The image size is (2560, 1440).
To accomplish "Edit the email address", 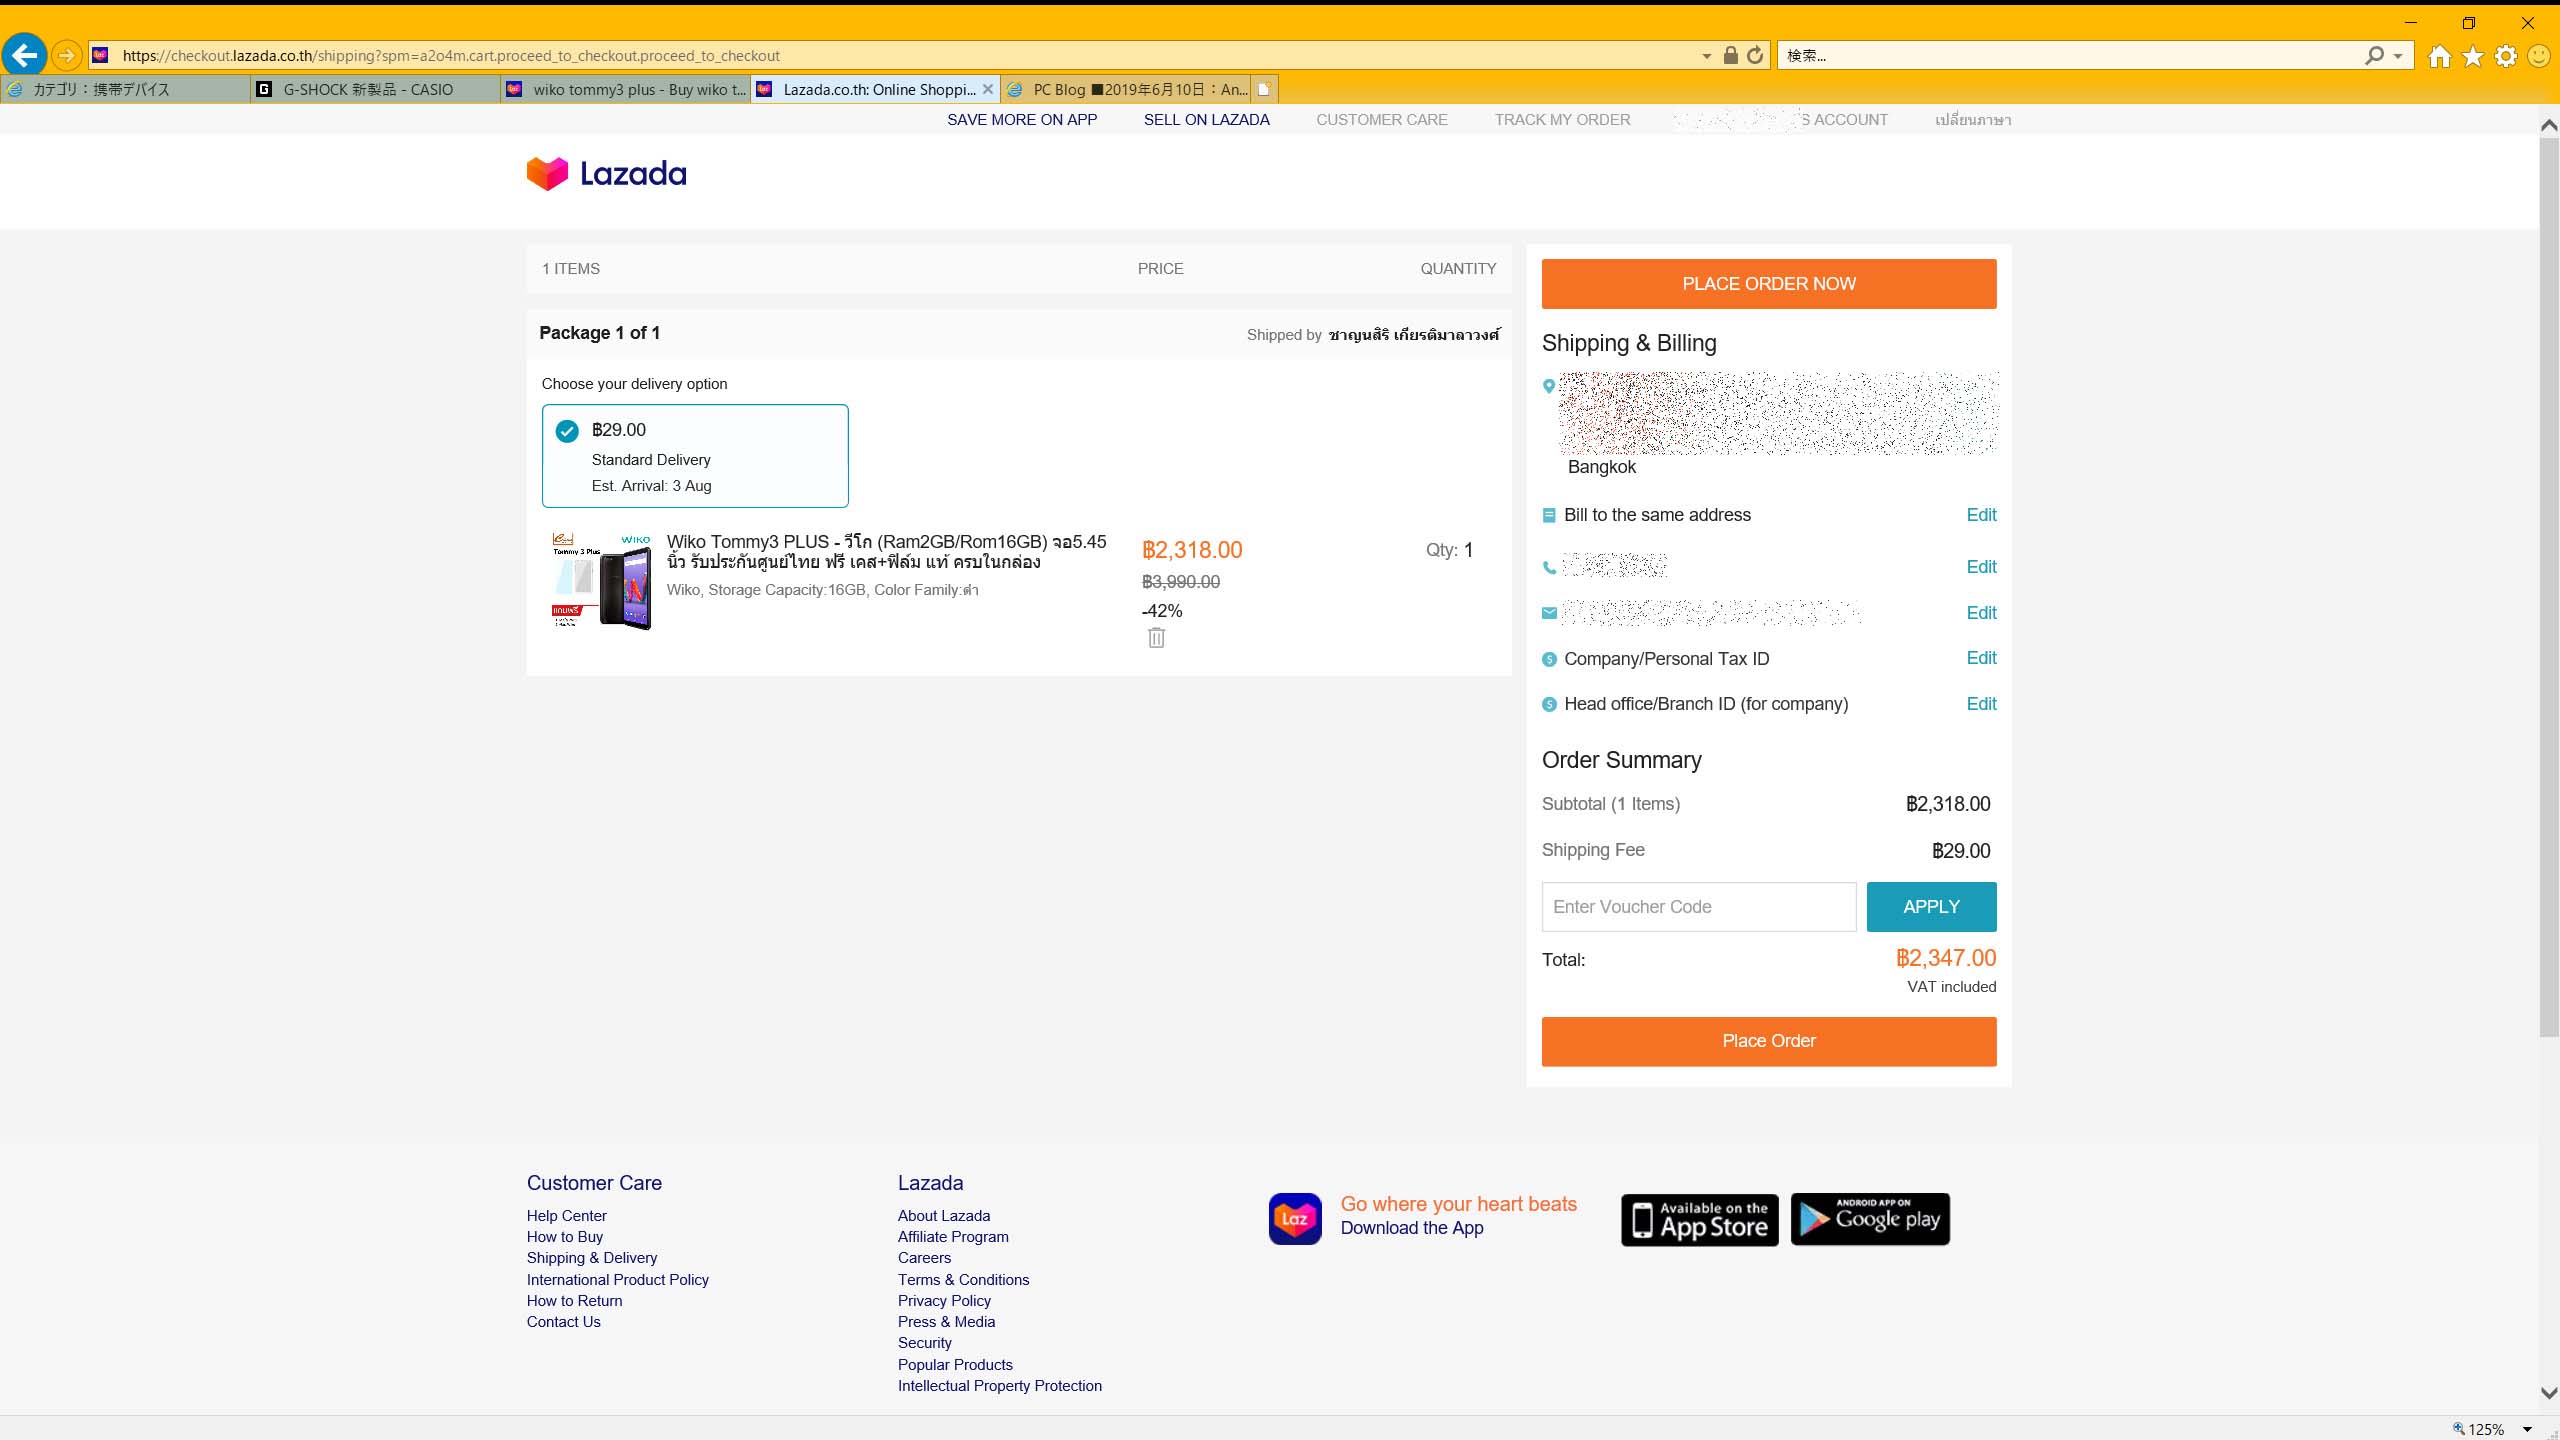I will pyautogui.click(x=1980, y=613).
